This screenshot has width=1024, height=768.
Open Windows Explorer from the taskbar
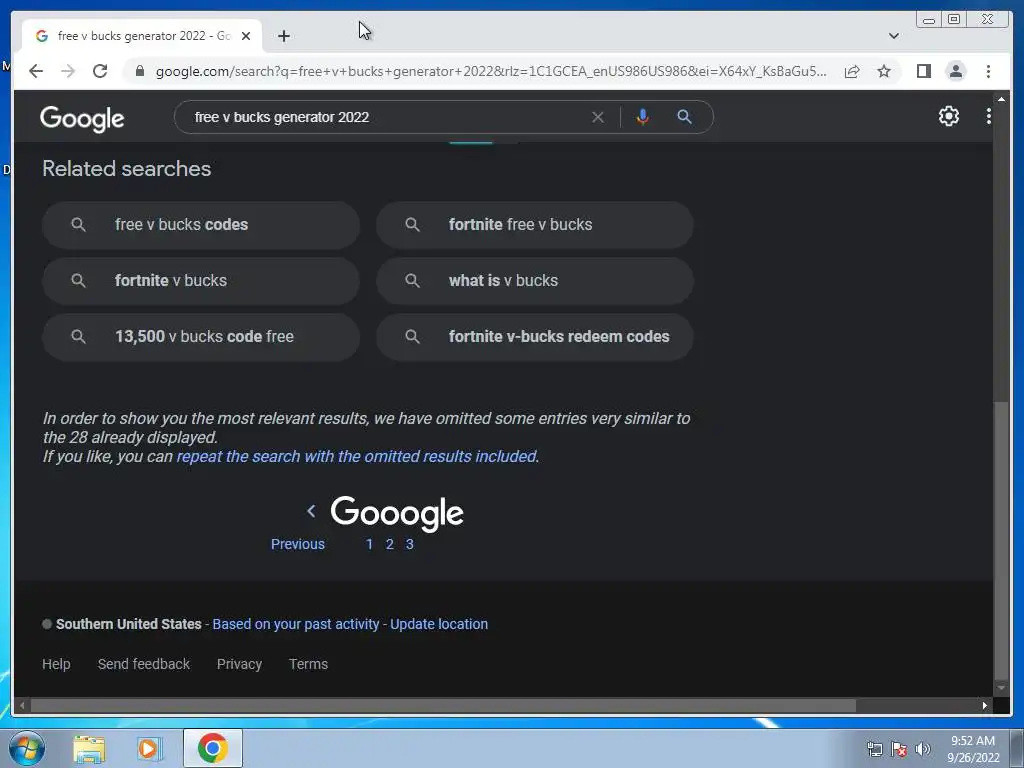click(x=89, y=748)
